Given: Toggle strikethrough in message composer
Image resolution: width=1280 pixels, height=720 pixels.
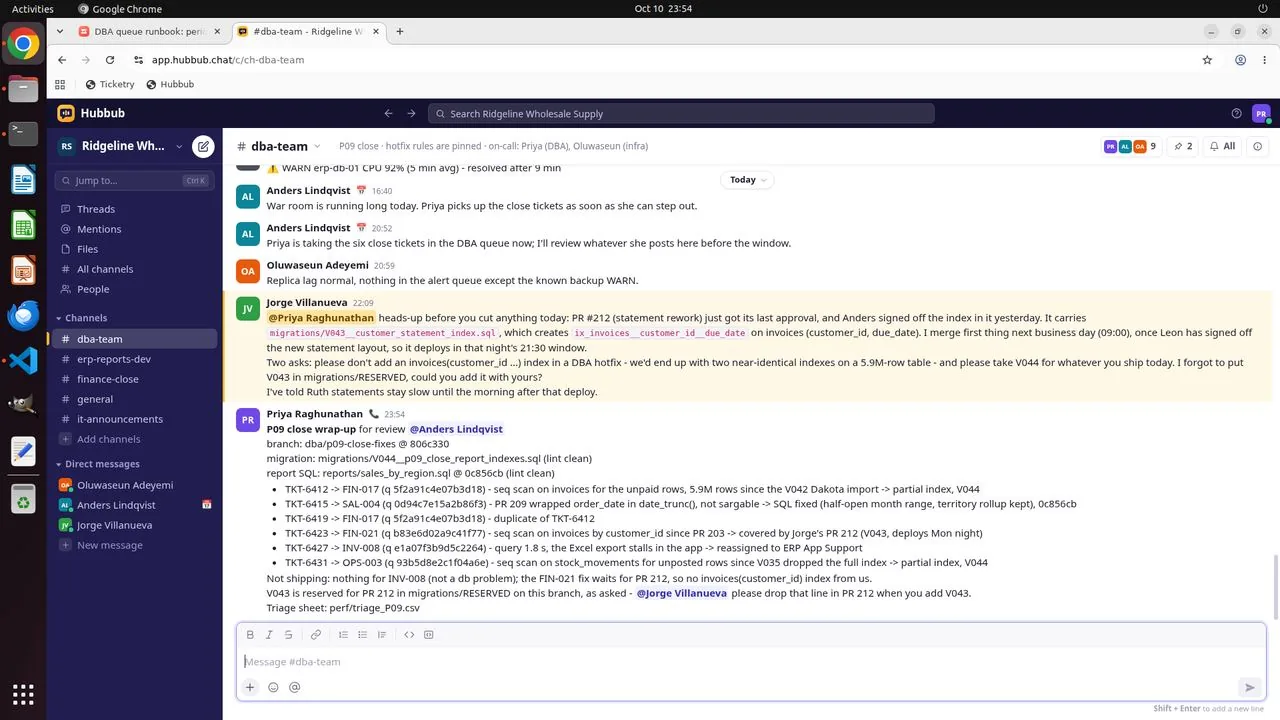Looking at the screenshot, I should (288, 635).
